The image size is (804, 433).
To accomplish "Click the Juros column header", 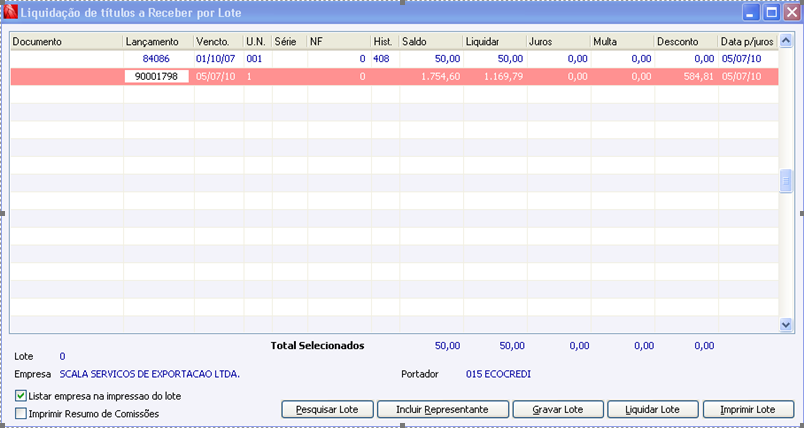I will pos(559,42).
